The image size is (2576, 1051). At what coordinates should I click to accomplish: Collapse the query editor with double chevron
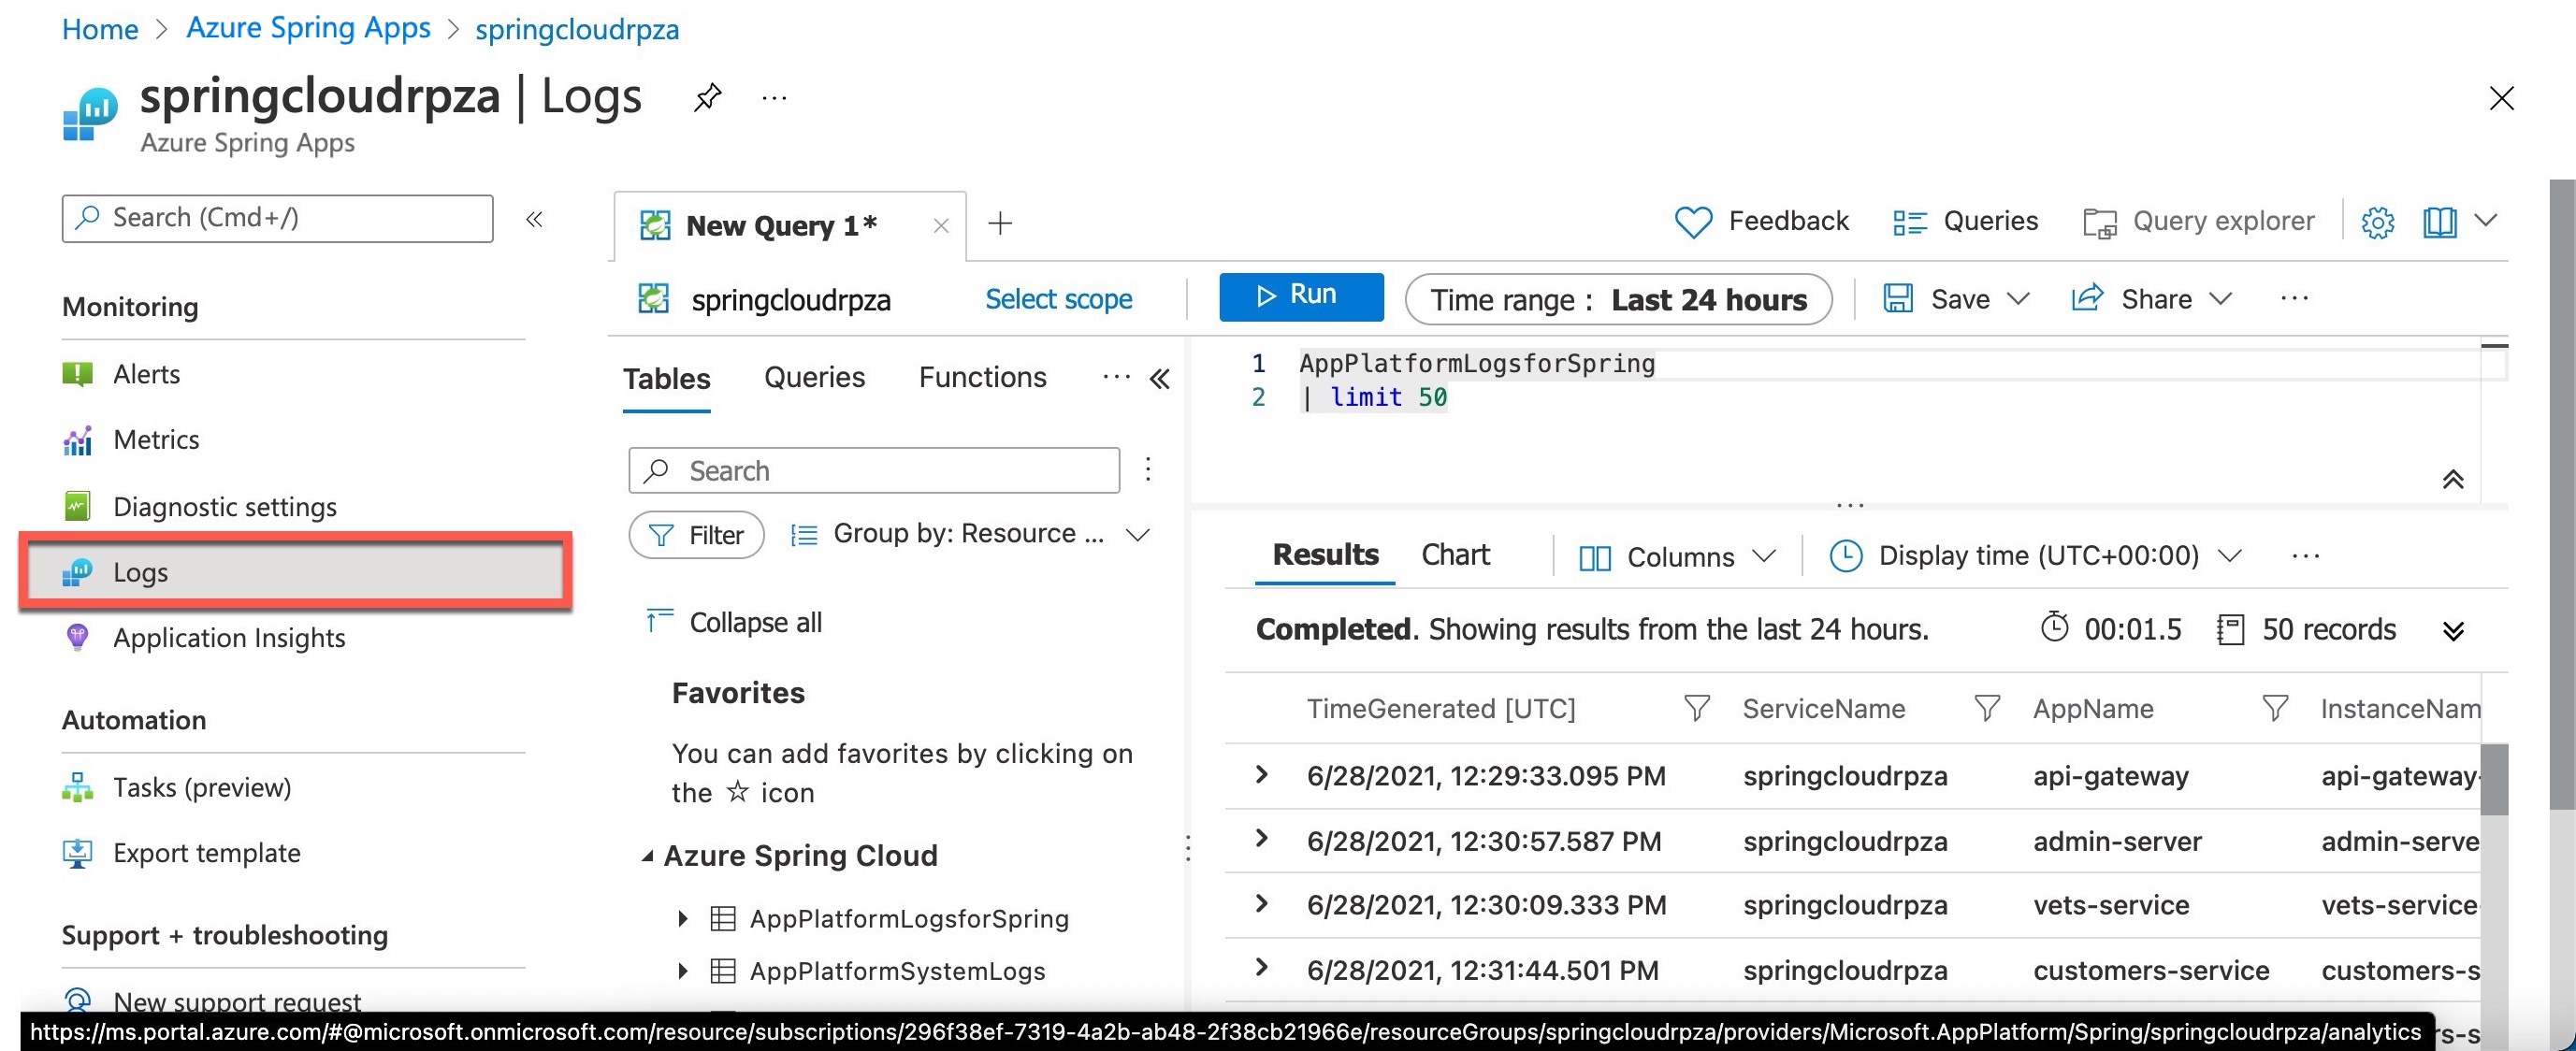pyautogui.click(x=2453, y=479)
